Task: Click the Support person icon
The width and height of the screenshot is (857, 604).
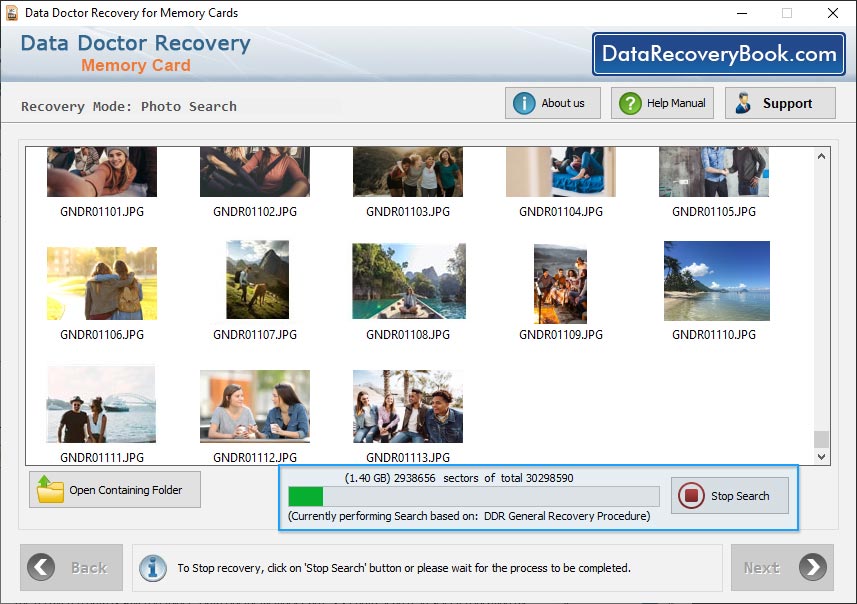Action: pyautogui.click(x=742, y=103)
